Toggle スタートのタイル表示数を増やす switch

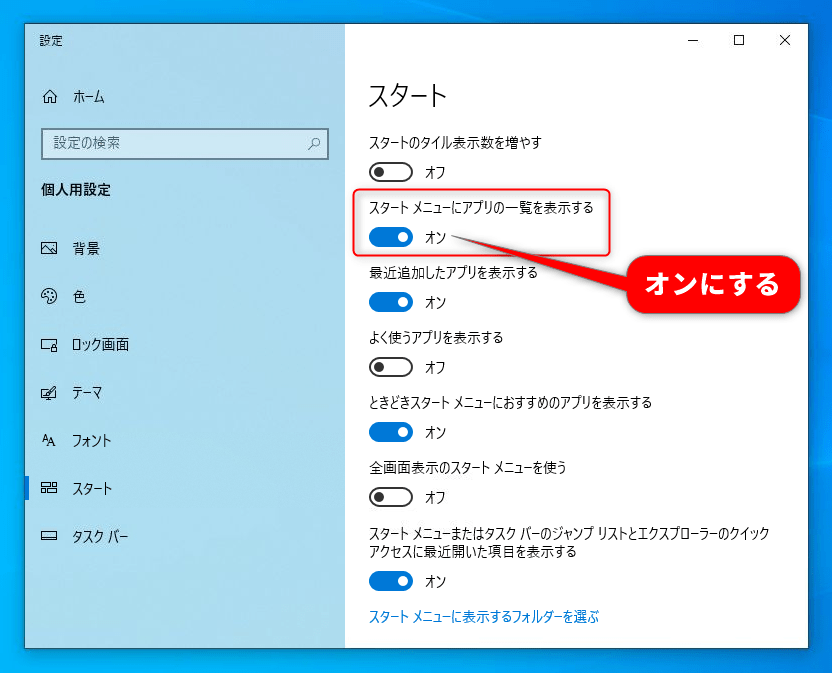pos(391,172)
